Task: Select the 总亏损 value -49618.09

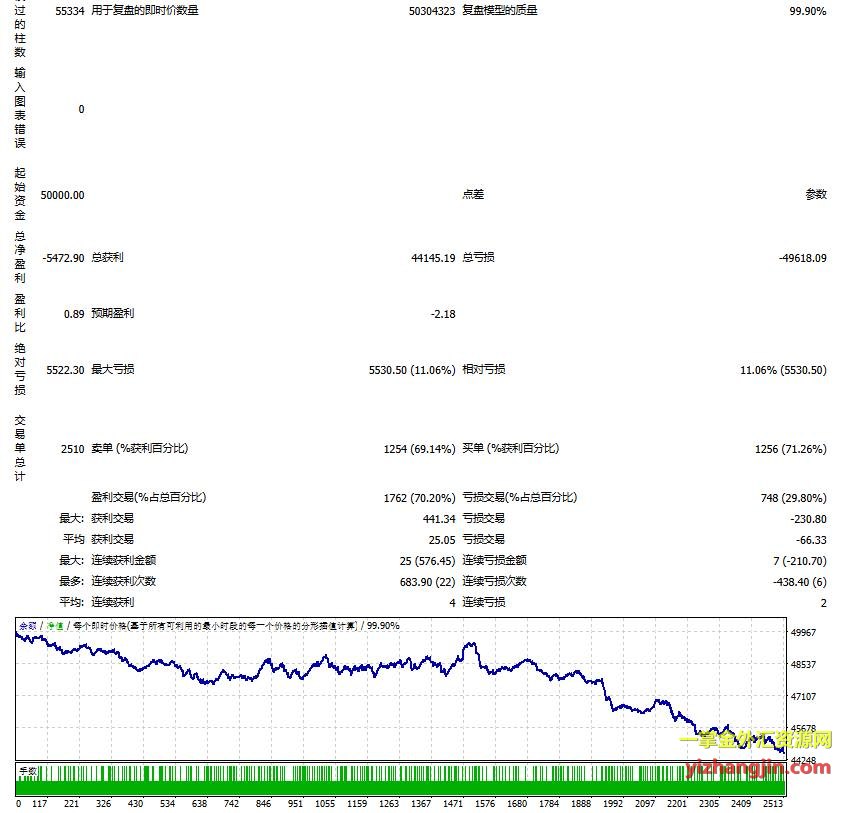Action: [802, 258]
